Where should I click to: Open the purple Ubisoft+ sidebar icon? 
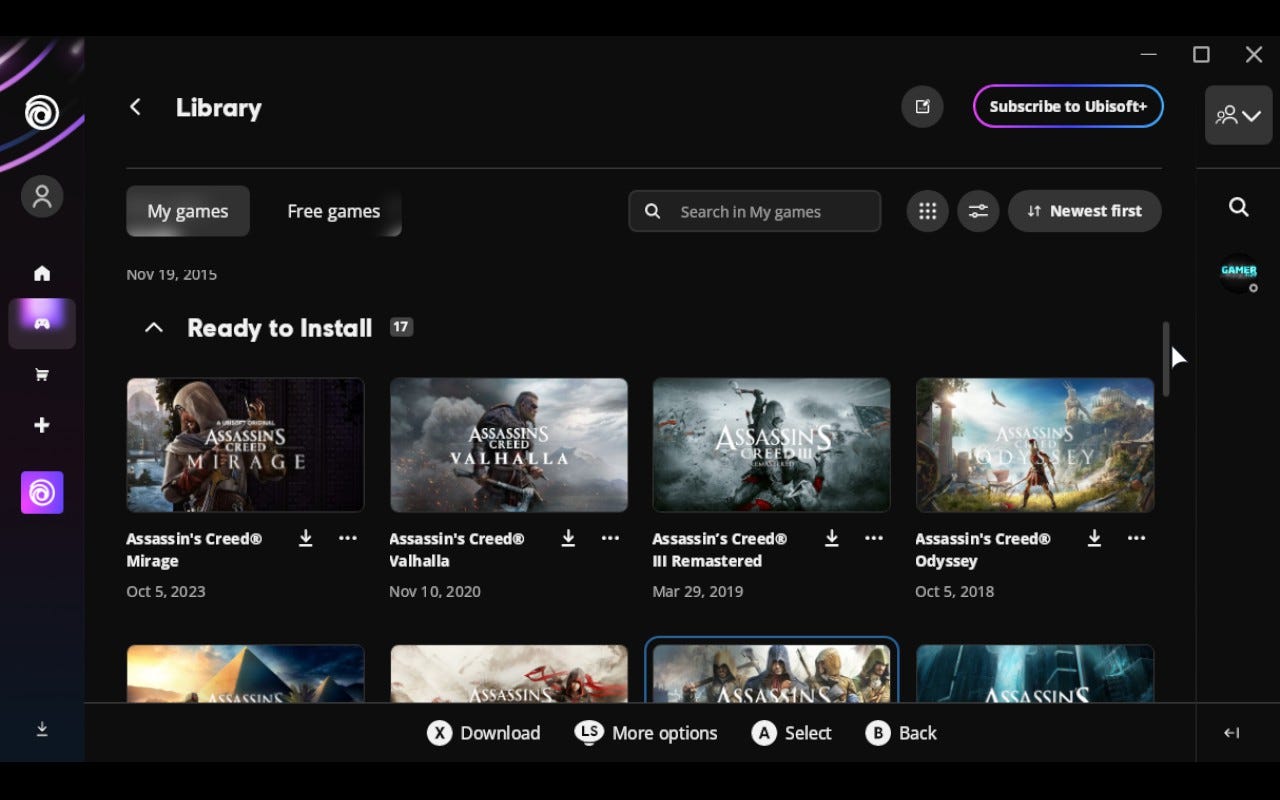coord(42,493)
